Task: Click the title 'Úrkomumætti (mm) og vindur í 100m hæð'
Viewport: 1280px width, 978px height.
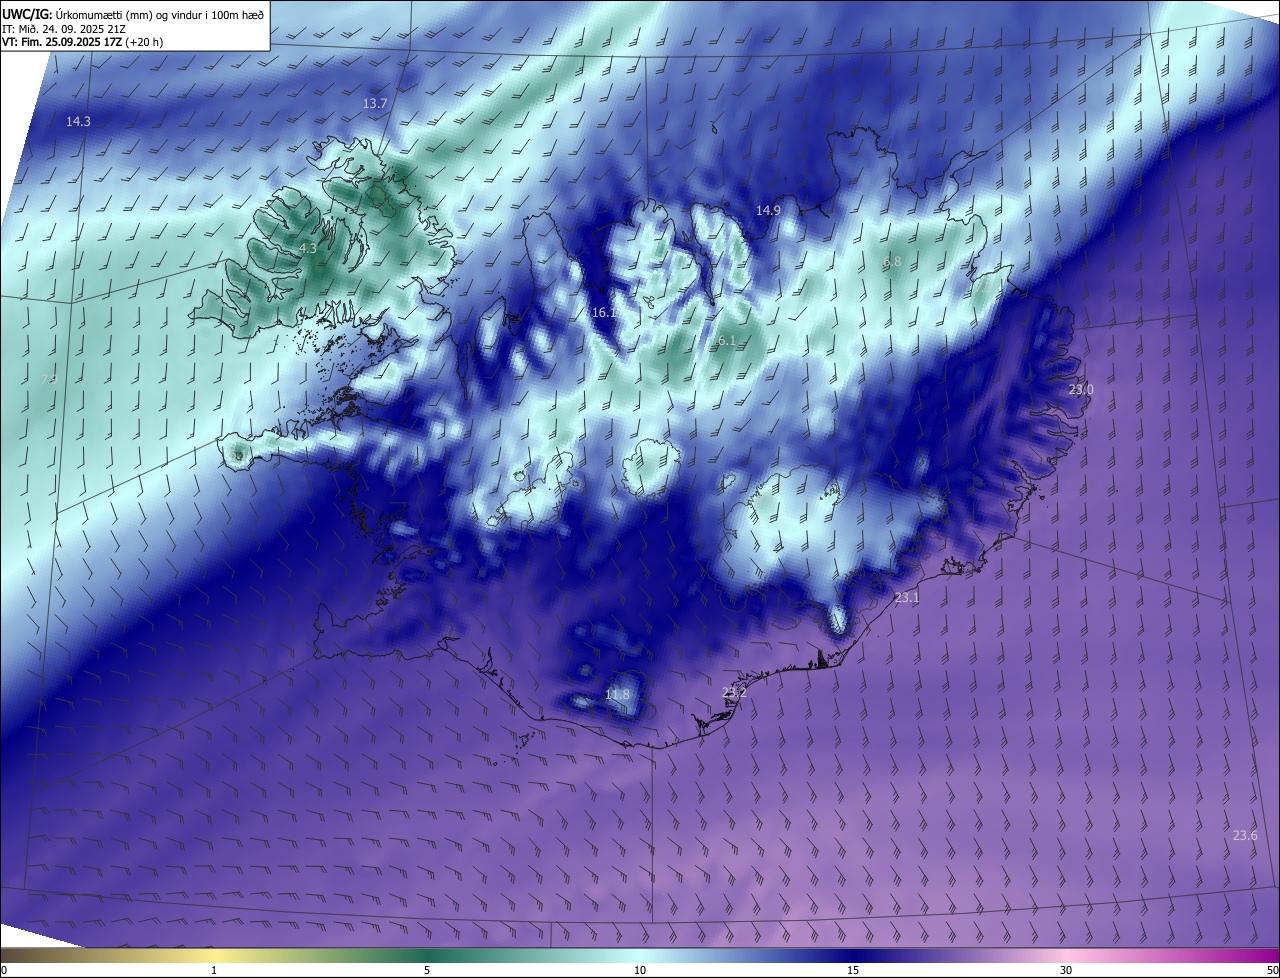Action: click(158, 13)
